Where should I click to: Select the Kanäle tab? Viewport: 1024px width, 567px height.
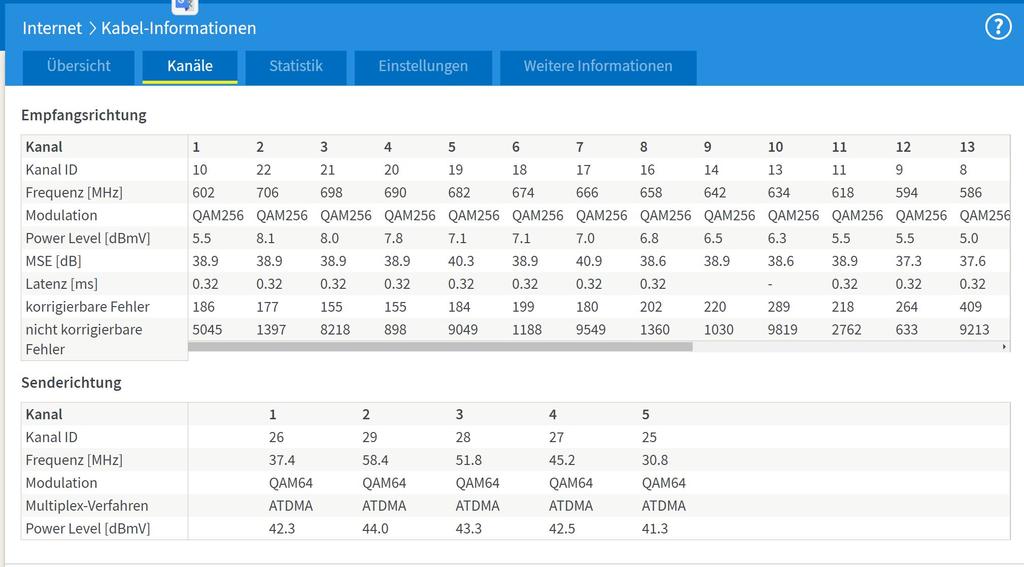click(x=190, y=67)
